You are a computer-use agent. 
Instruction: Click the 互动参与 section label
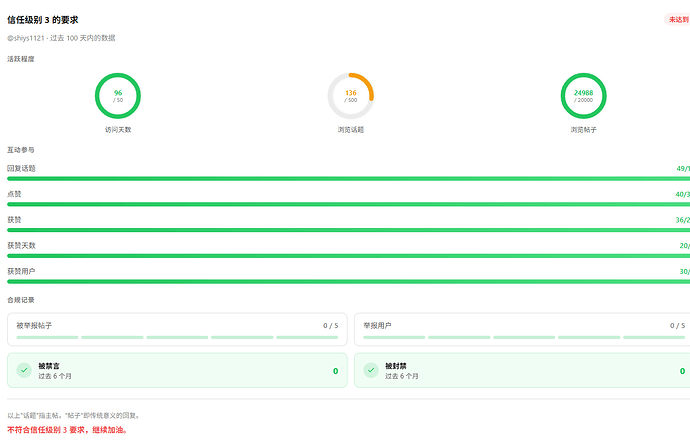coord(21,150)
